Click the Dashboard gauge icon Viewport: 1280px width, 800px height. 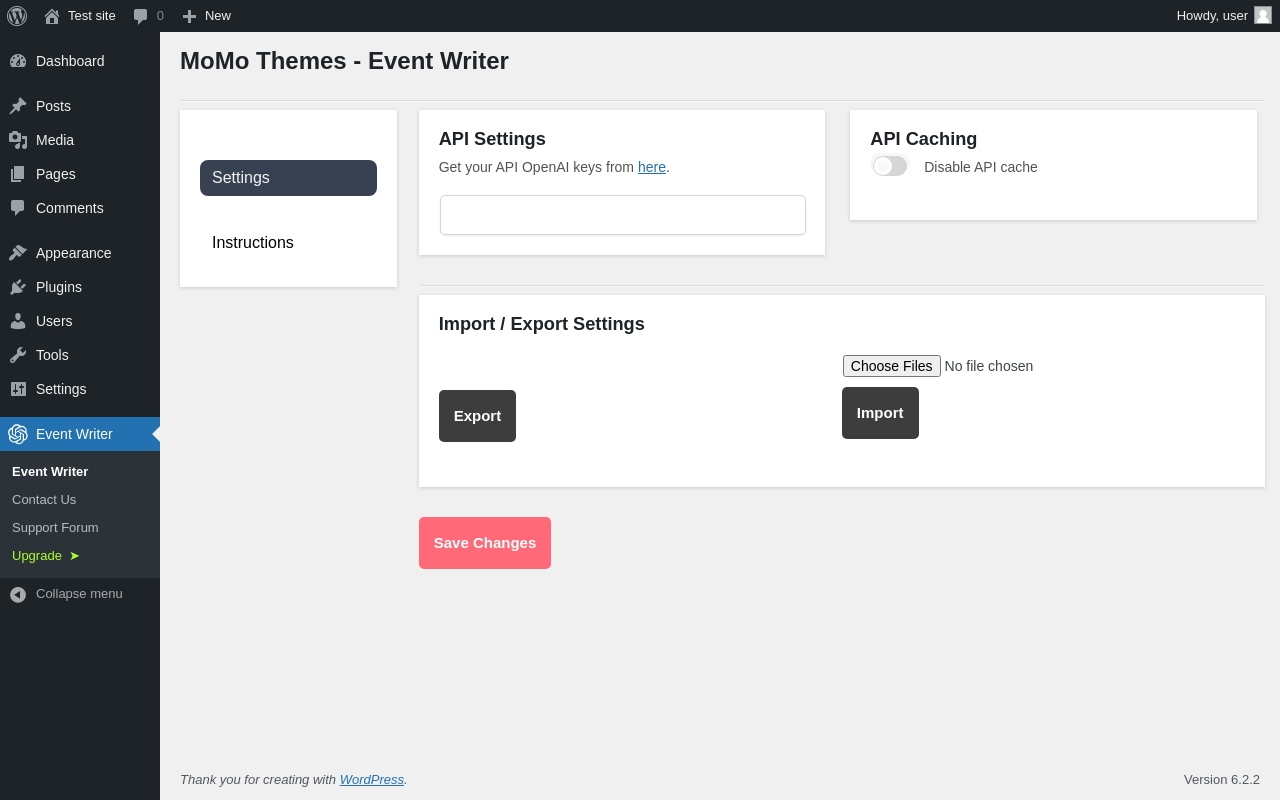[18, 61]
